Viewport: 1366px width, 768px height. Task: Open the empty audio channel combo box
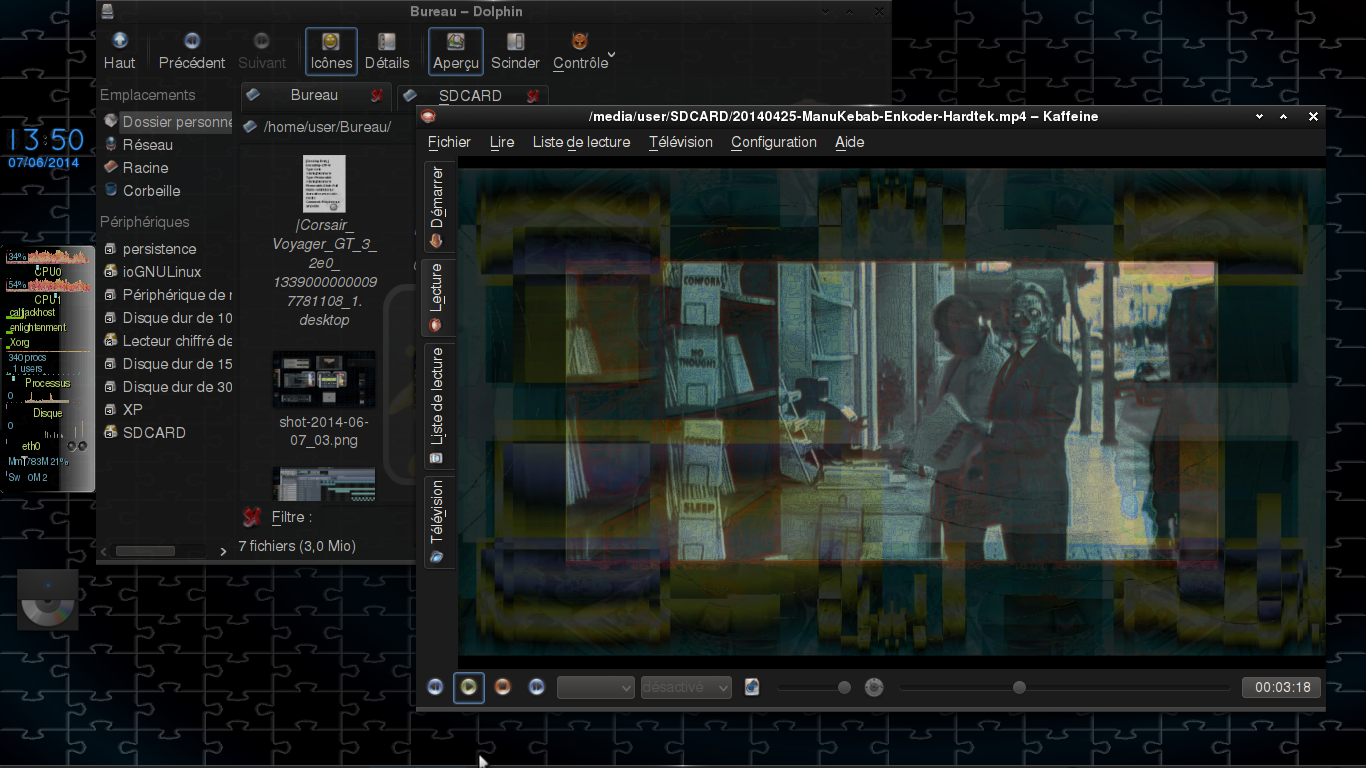click(596, 688)
